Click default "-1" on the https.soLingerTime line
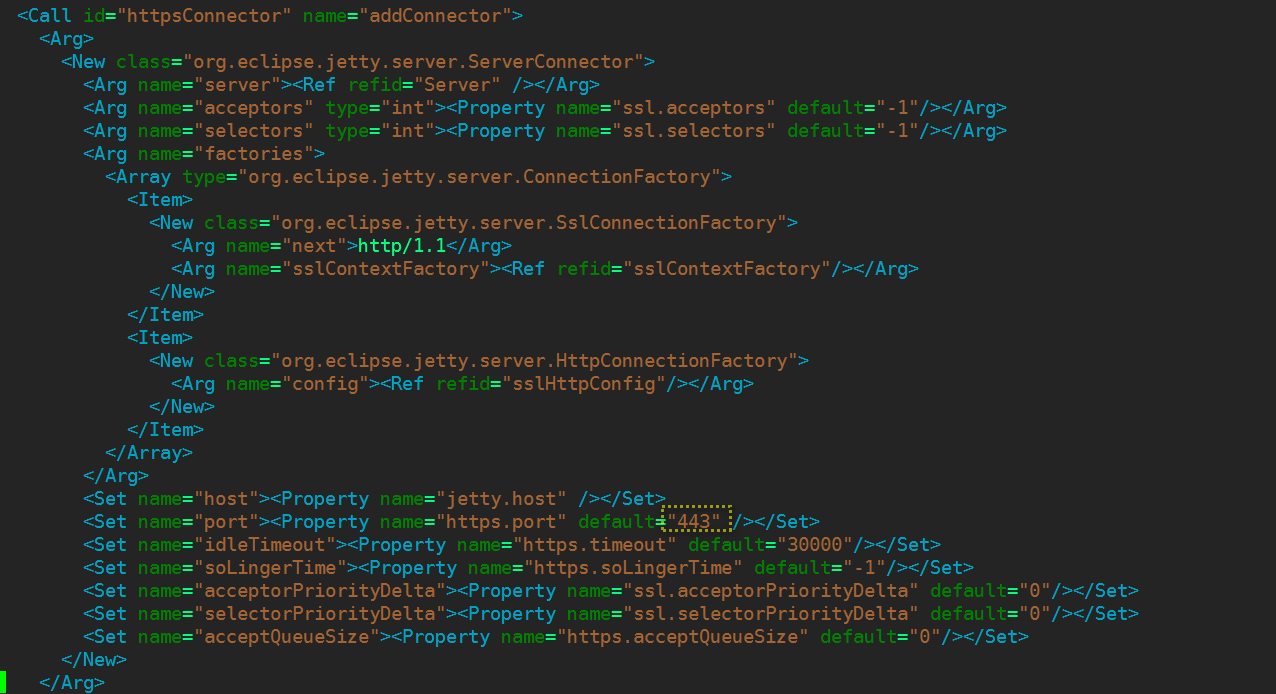This screenshot has height=694, width=1276. (864, 568)
